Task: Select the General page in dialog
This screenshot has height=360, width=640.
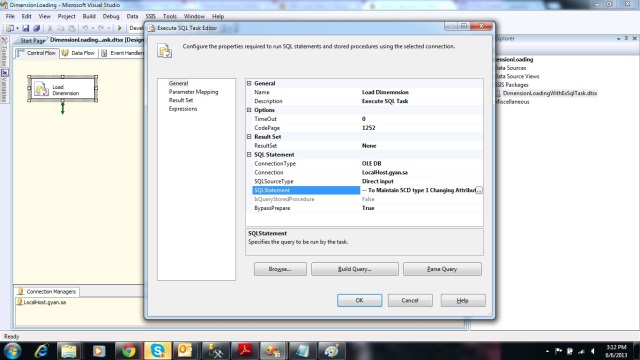Action: click(178, 83)
